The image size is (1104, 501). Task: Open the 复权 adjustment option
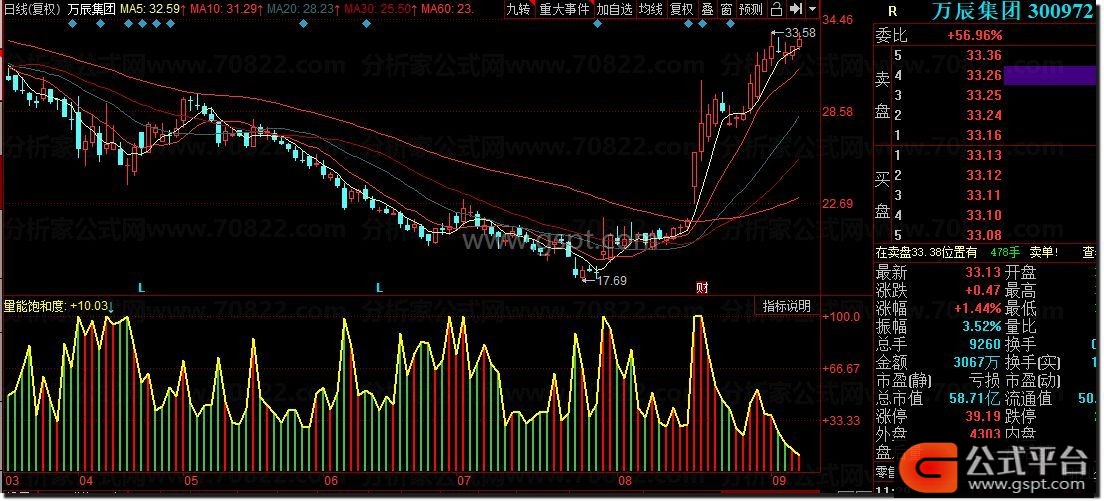(x=681, y=9)
